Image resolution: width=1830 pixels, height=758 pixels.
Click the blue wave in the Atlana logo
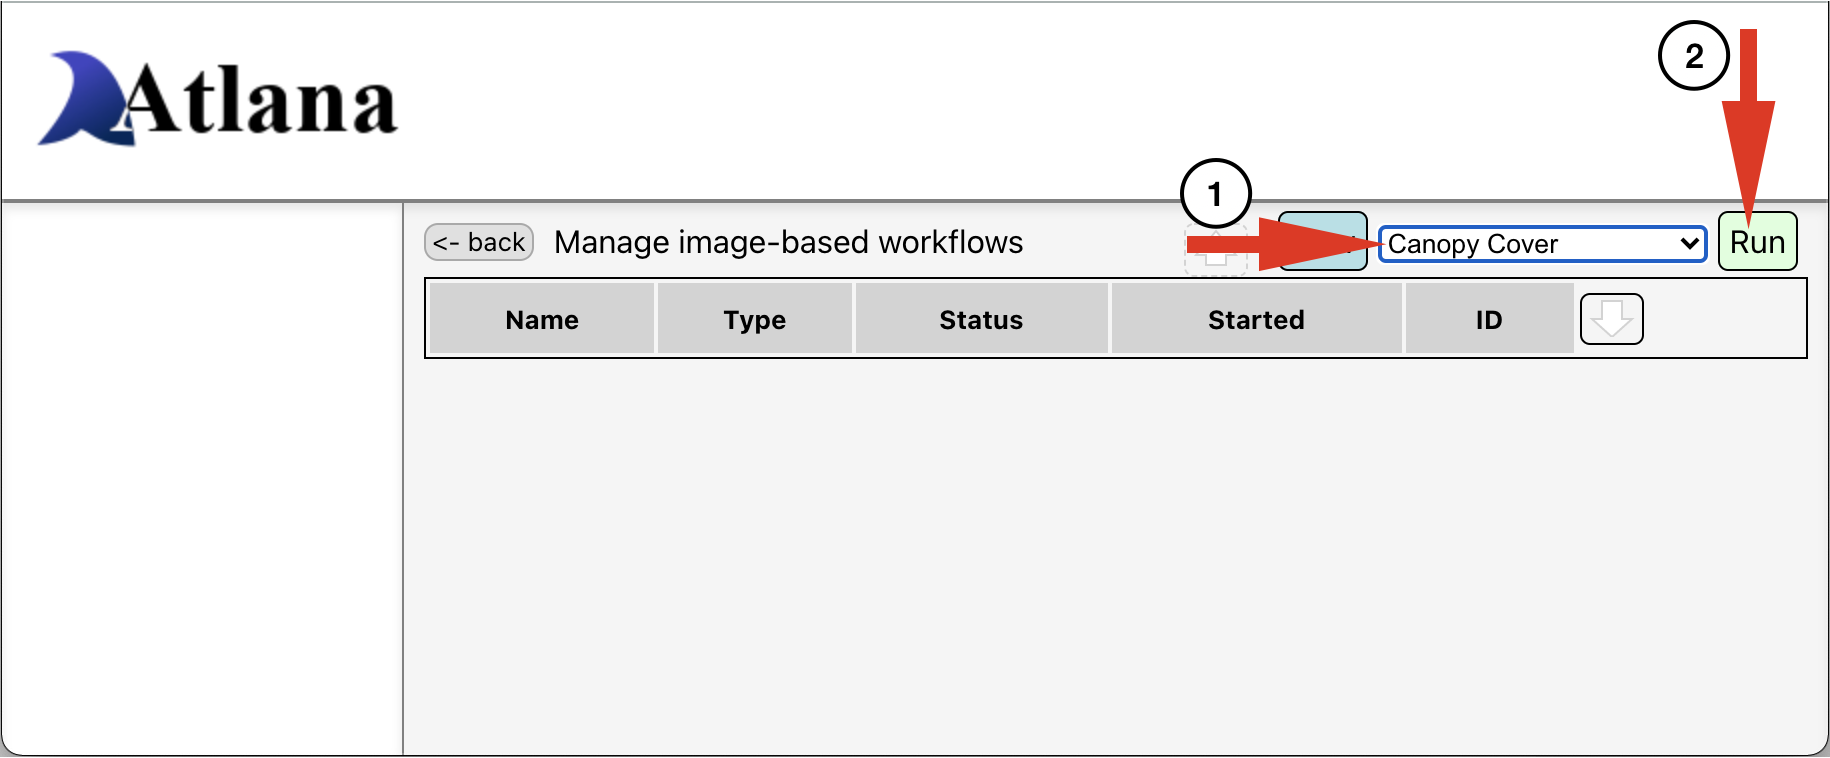85,99
